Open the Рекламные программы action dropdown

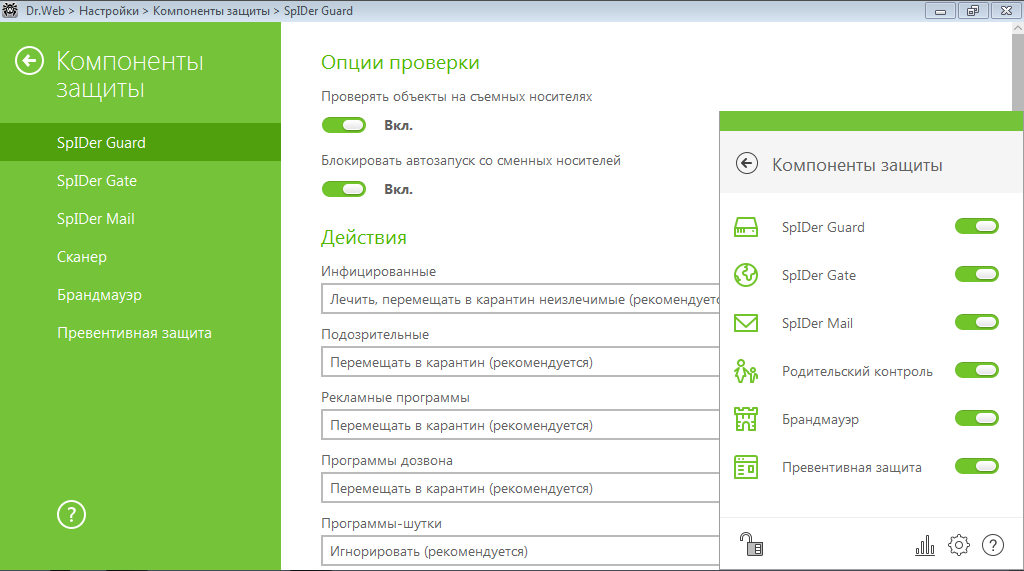point(520,425)
